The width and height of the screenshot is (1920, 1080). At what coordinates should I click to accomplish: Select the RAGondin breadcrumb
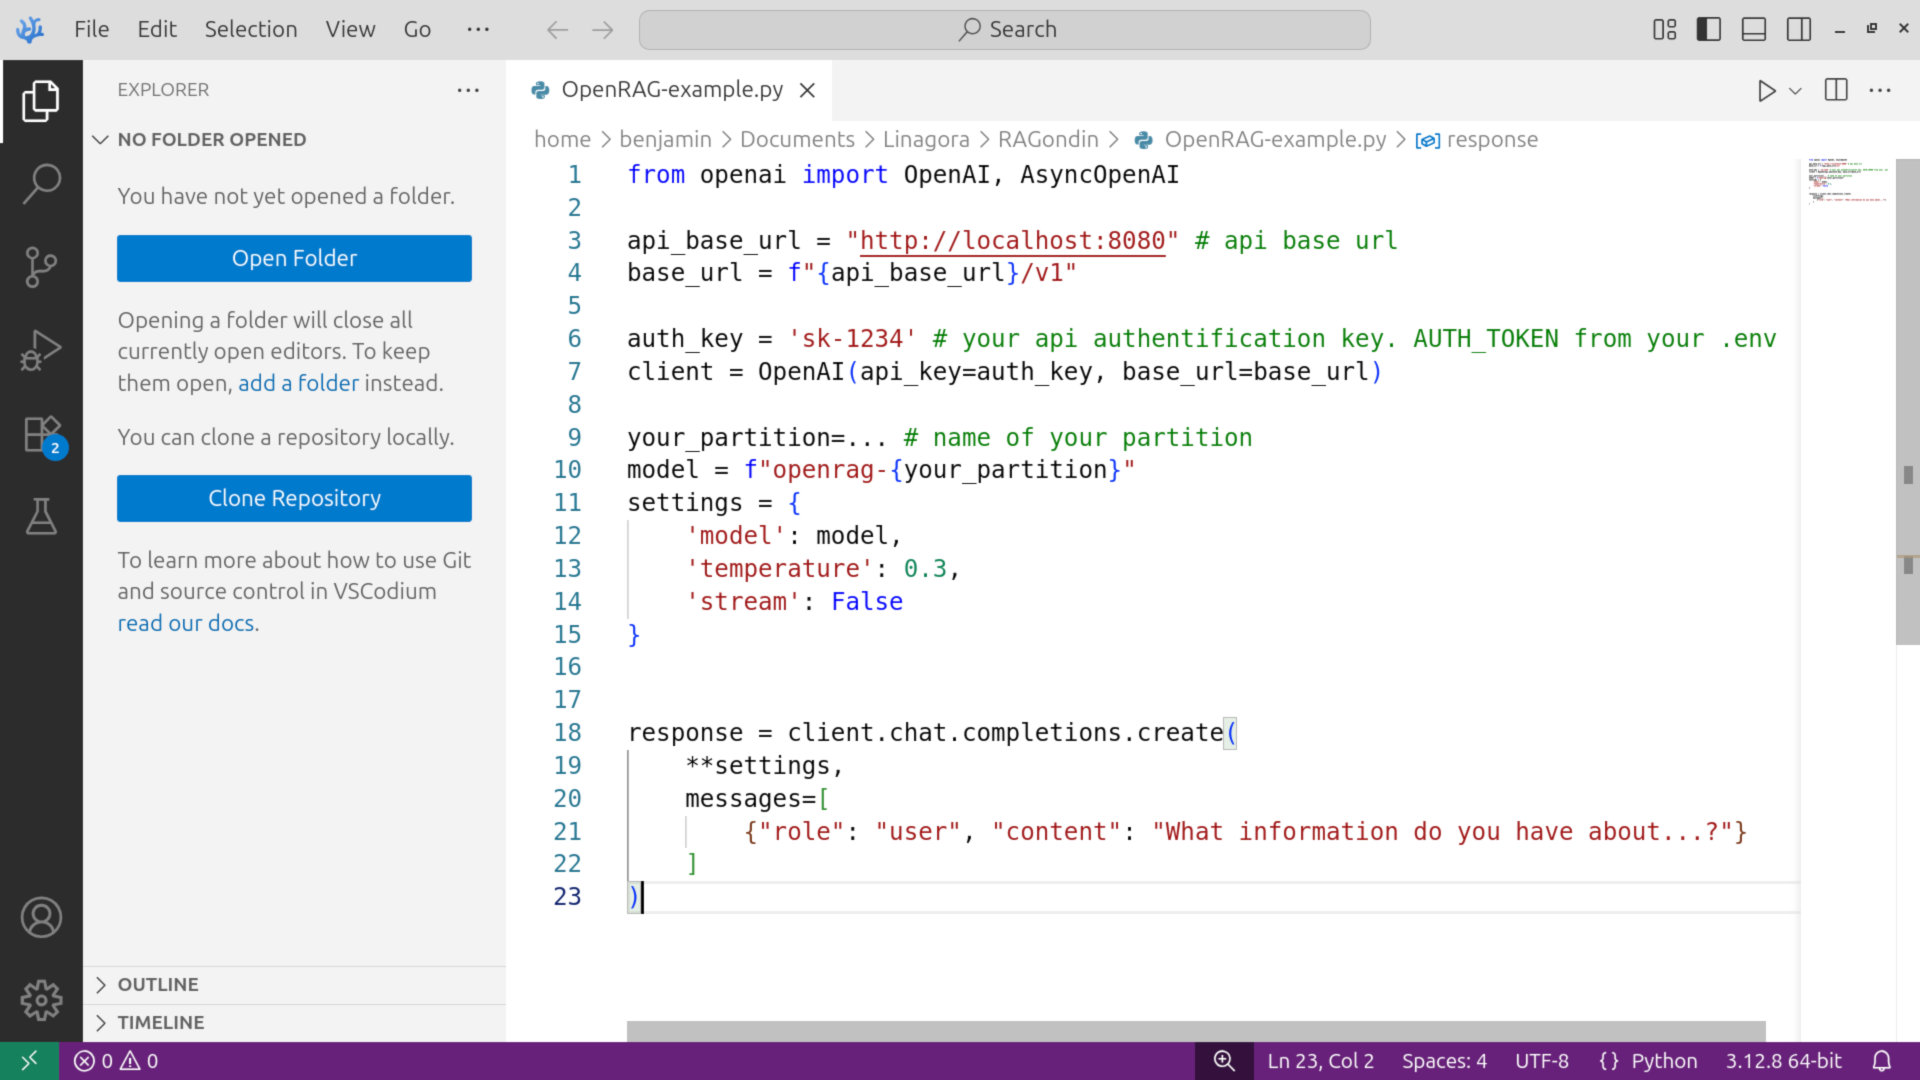click(x=1048, y=140)
